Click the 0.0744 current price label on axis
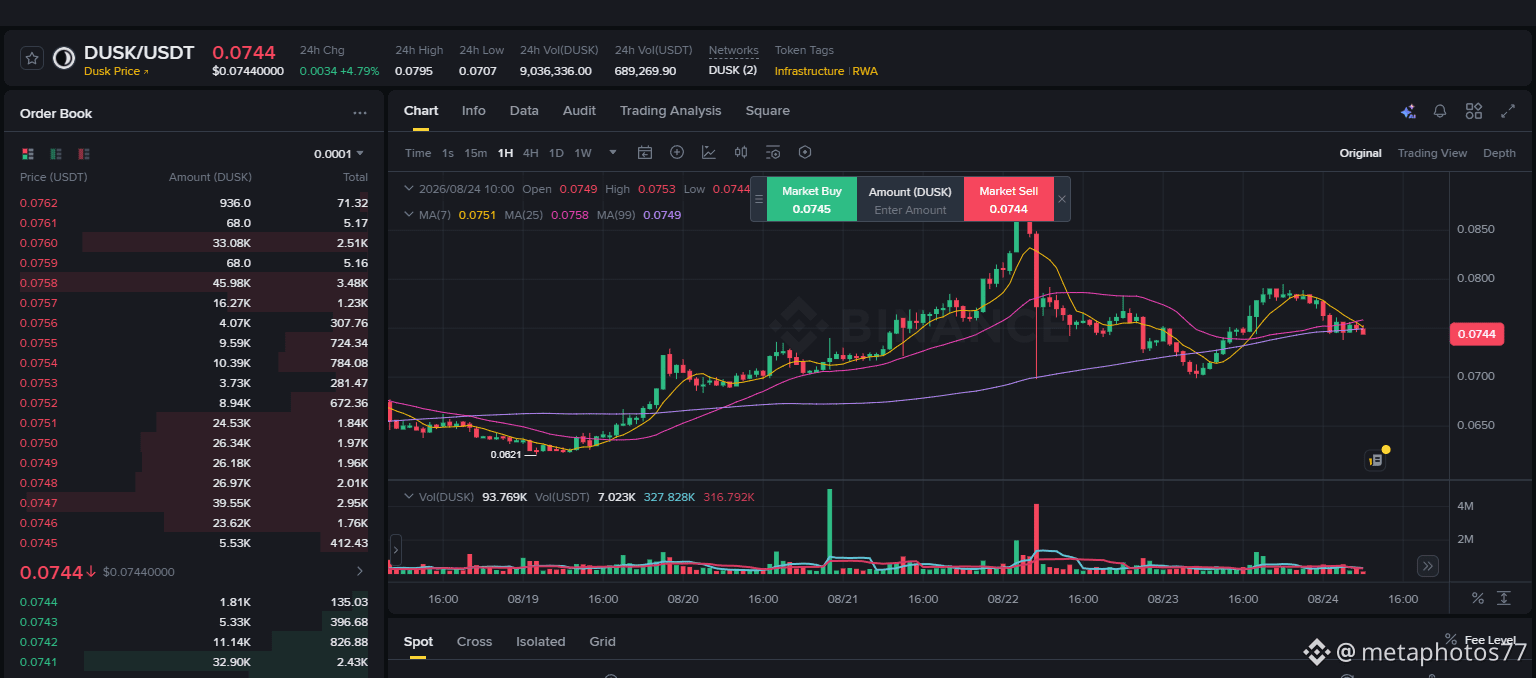This screenshot has height=678, width=1536. 1477,334
